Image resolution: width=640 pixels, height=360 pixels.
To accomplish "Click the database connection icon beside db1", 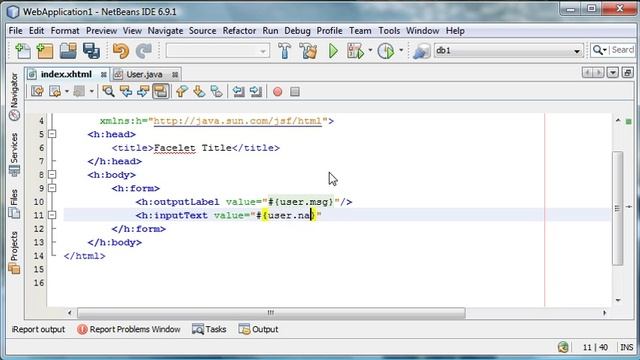I will click(421, 51).
